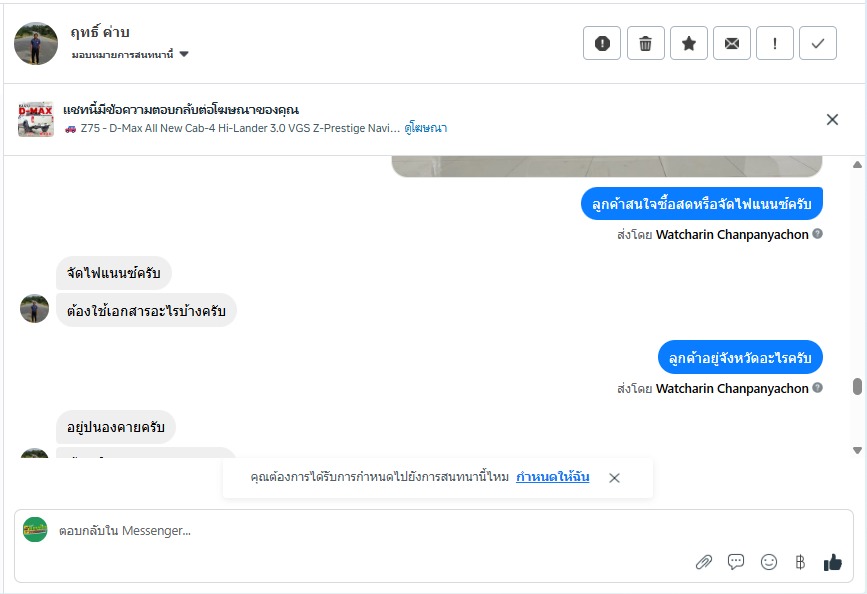The width and height of the screenshot is (867, 594).
Task: Click the exclamation mark priority button
Action: 775,43
